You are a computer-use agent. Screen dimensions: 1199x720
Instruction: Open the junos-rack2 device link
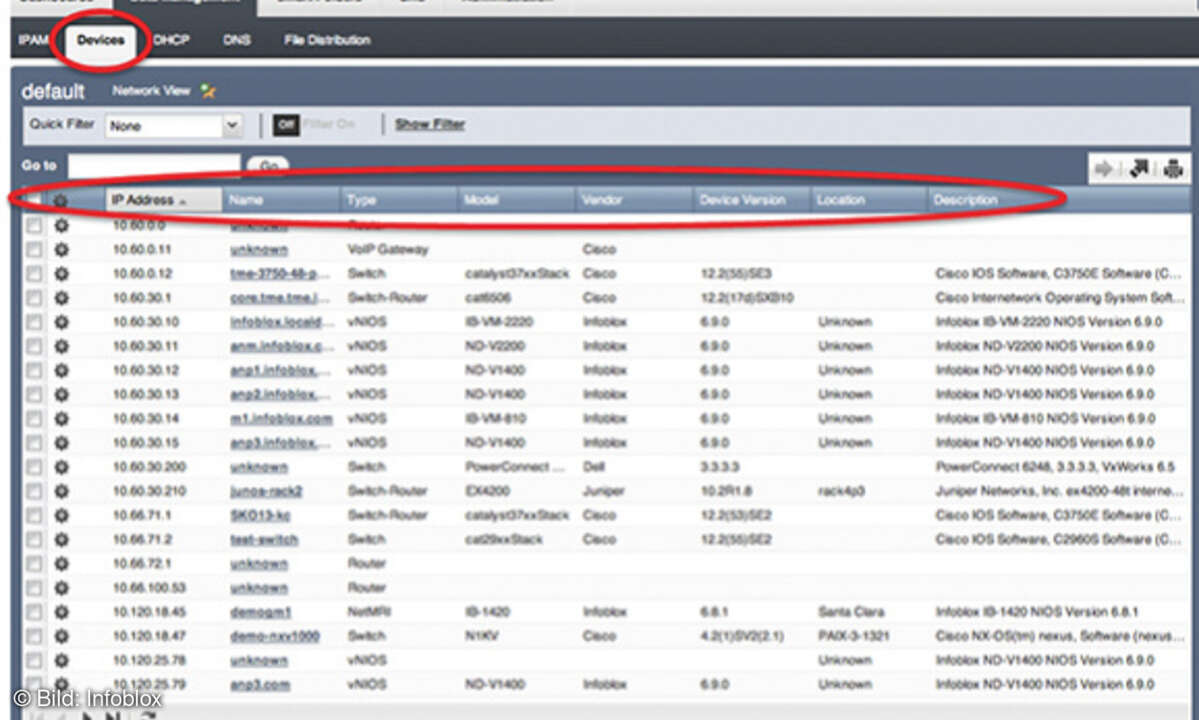point(266,491)
